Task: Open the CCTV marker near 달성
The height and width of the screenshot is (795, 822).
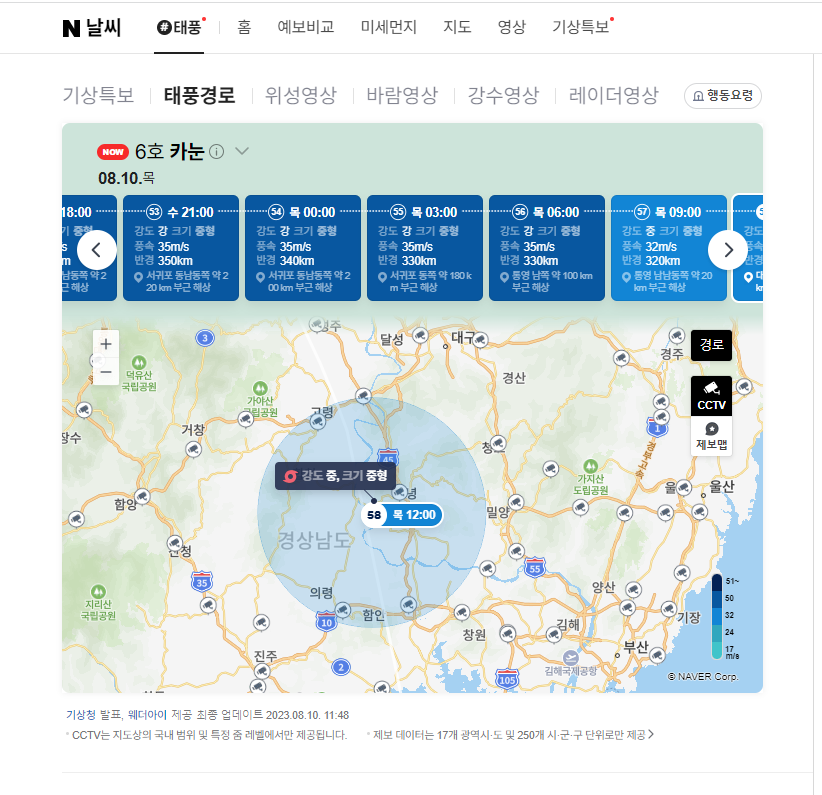Action: pos(420,335)
